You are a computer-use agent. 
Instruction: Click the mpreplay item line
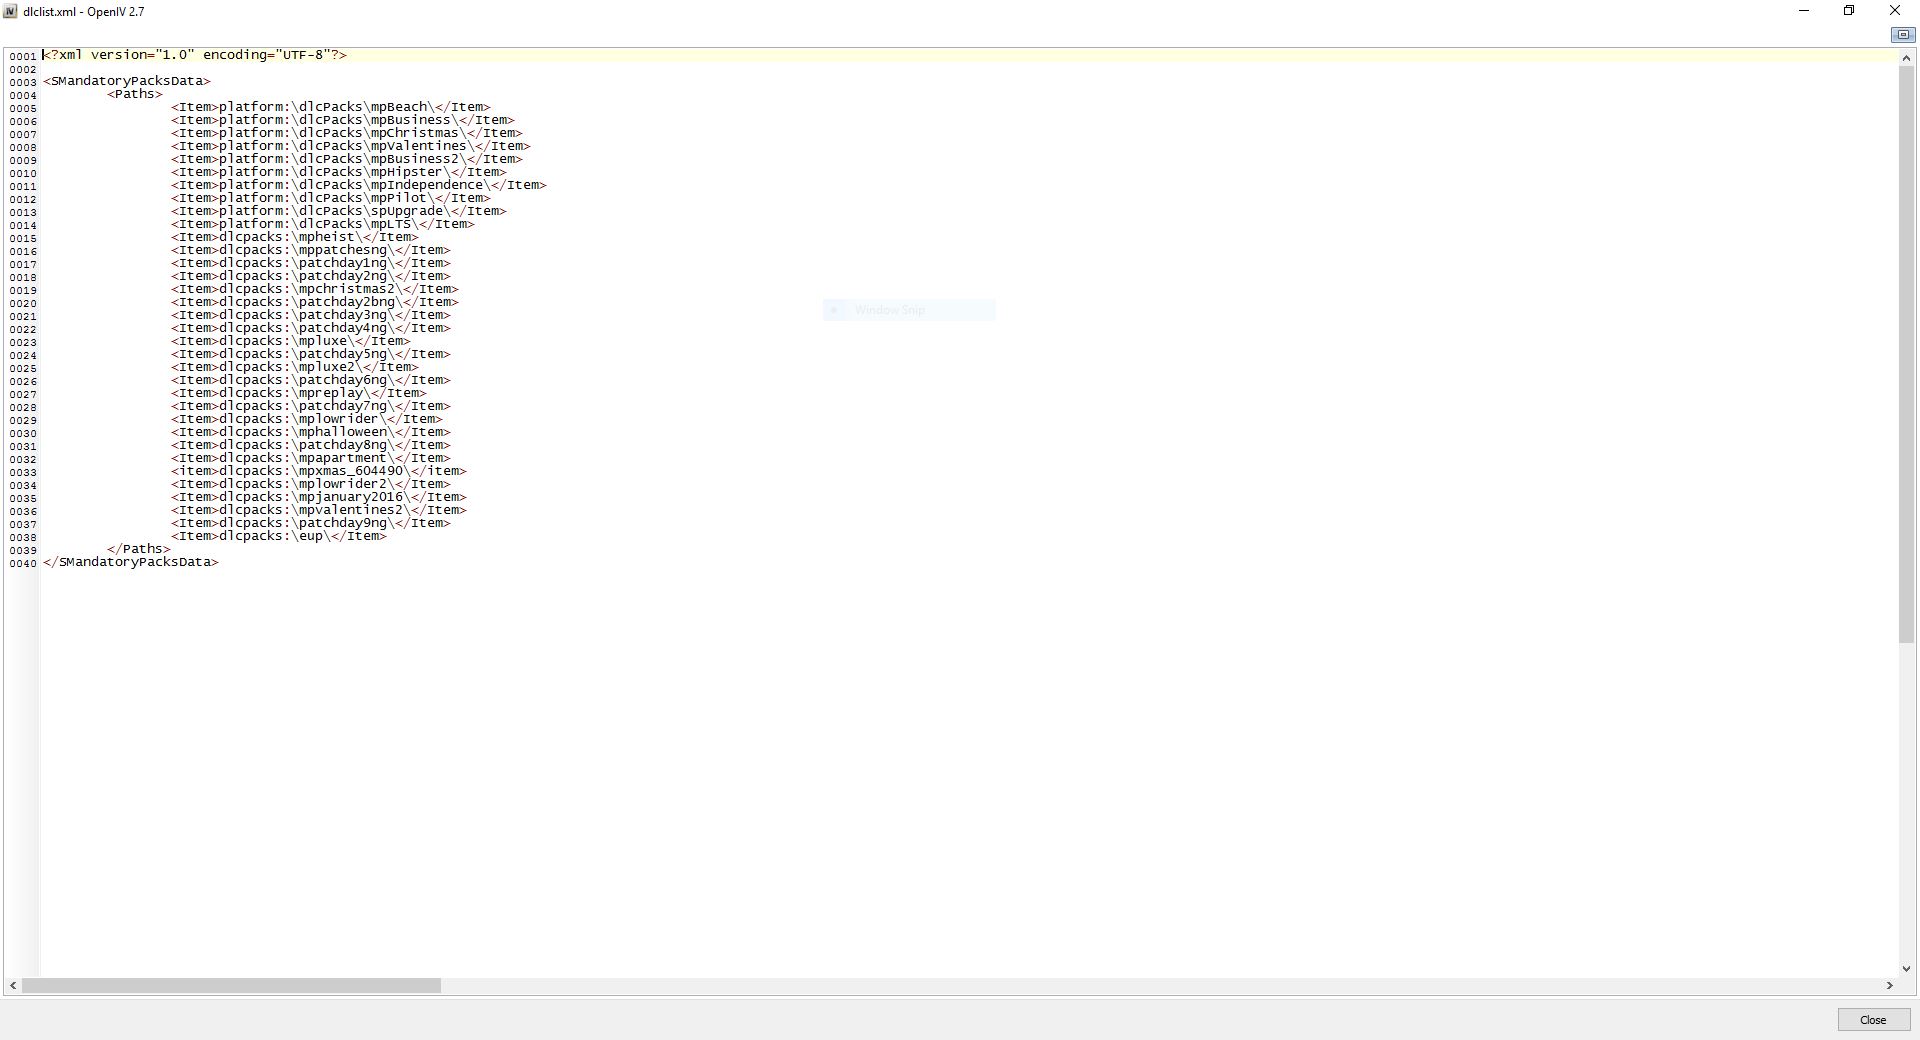point(299,393)
